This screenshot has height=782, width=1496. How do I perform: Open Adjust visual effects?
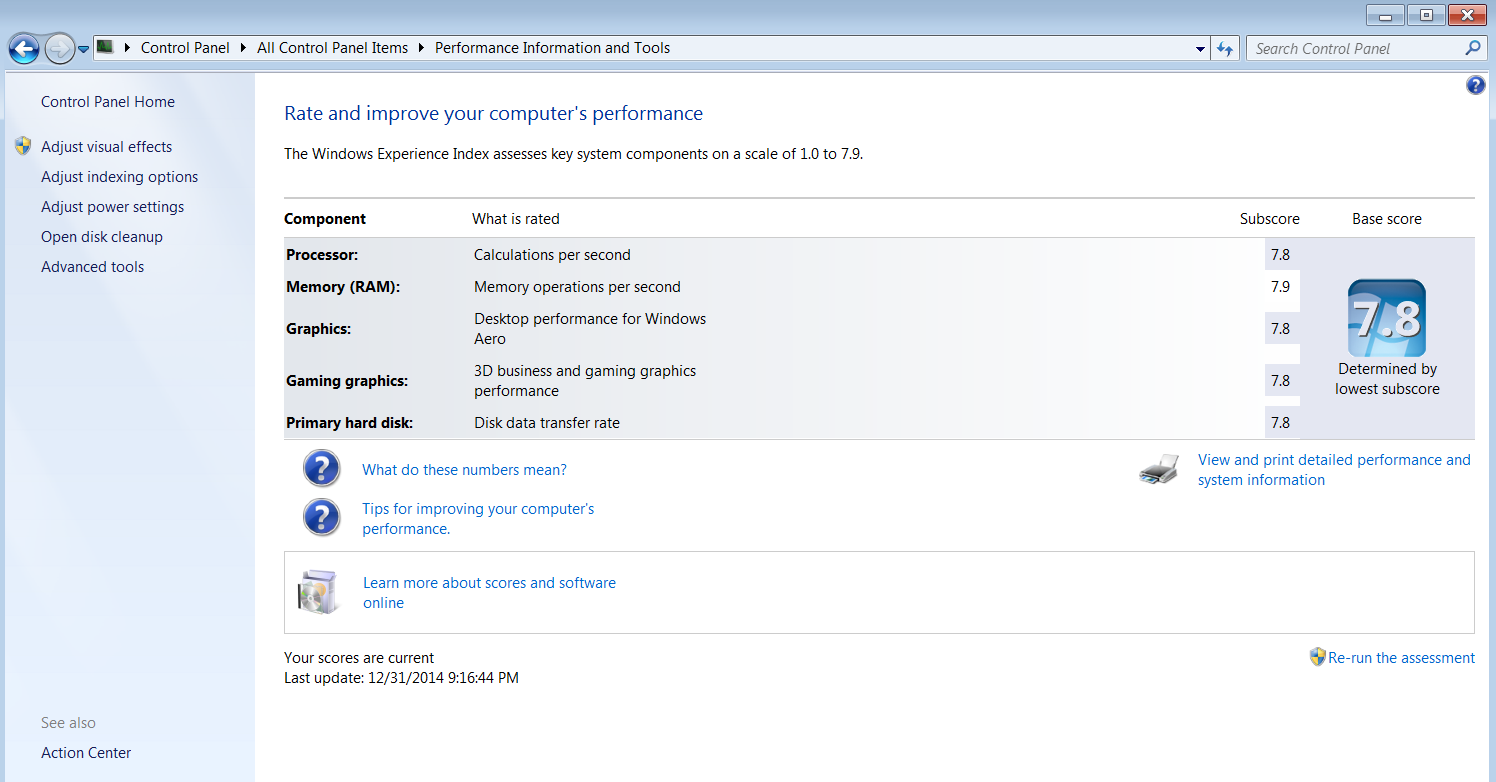pos(107,147)
